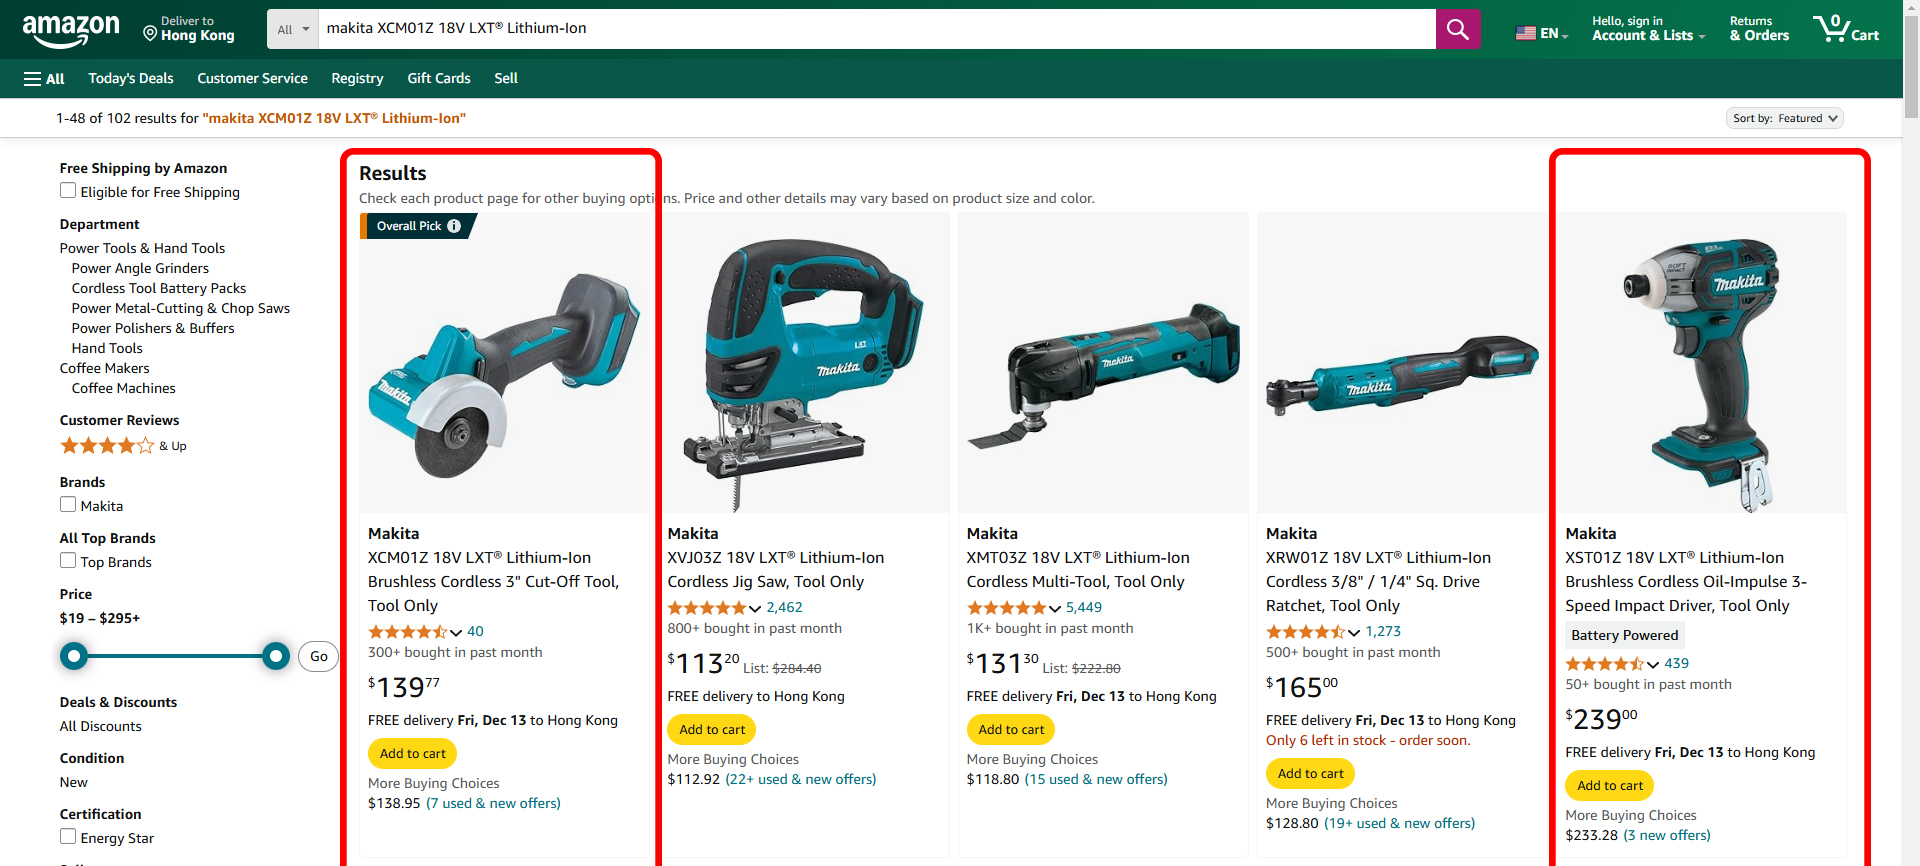This screenshot has width=1920, height=866.
Task: Tick the Energy Star checkbox
Action: pos(68,836)
